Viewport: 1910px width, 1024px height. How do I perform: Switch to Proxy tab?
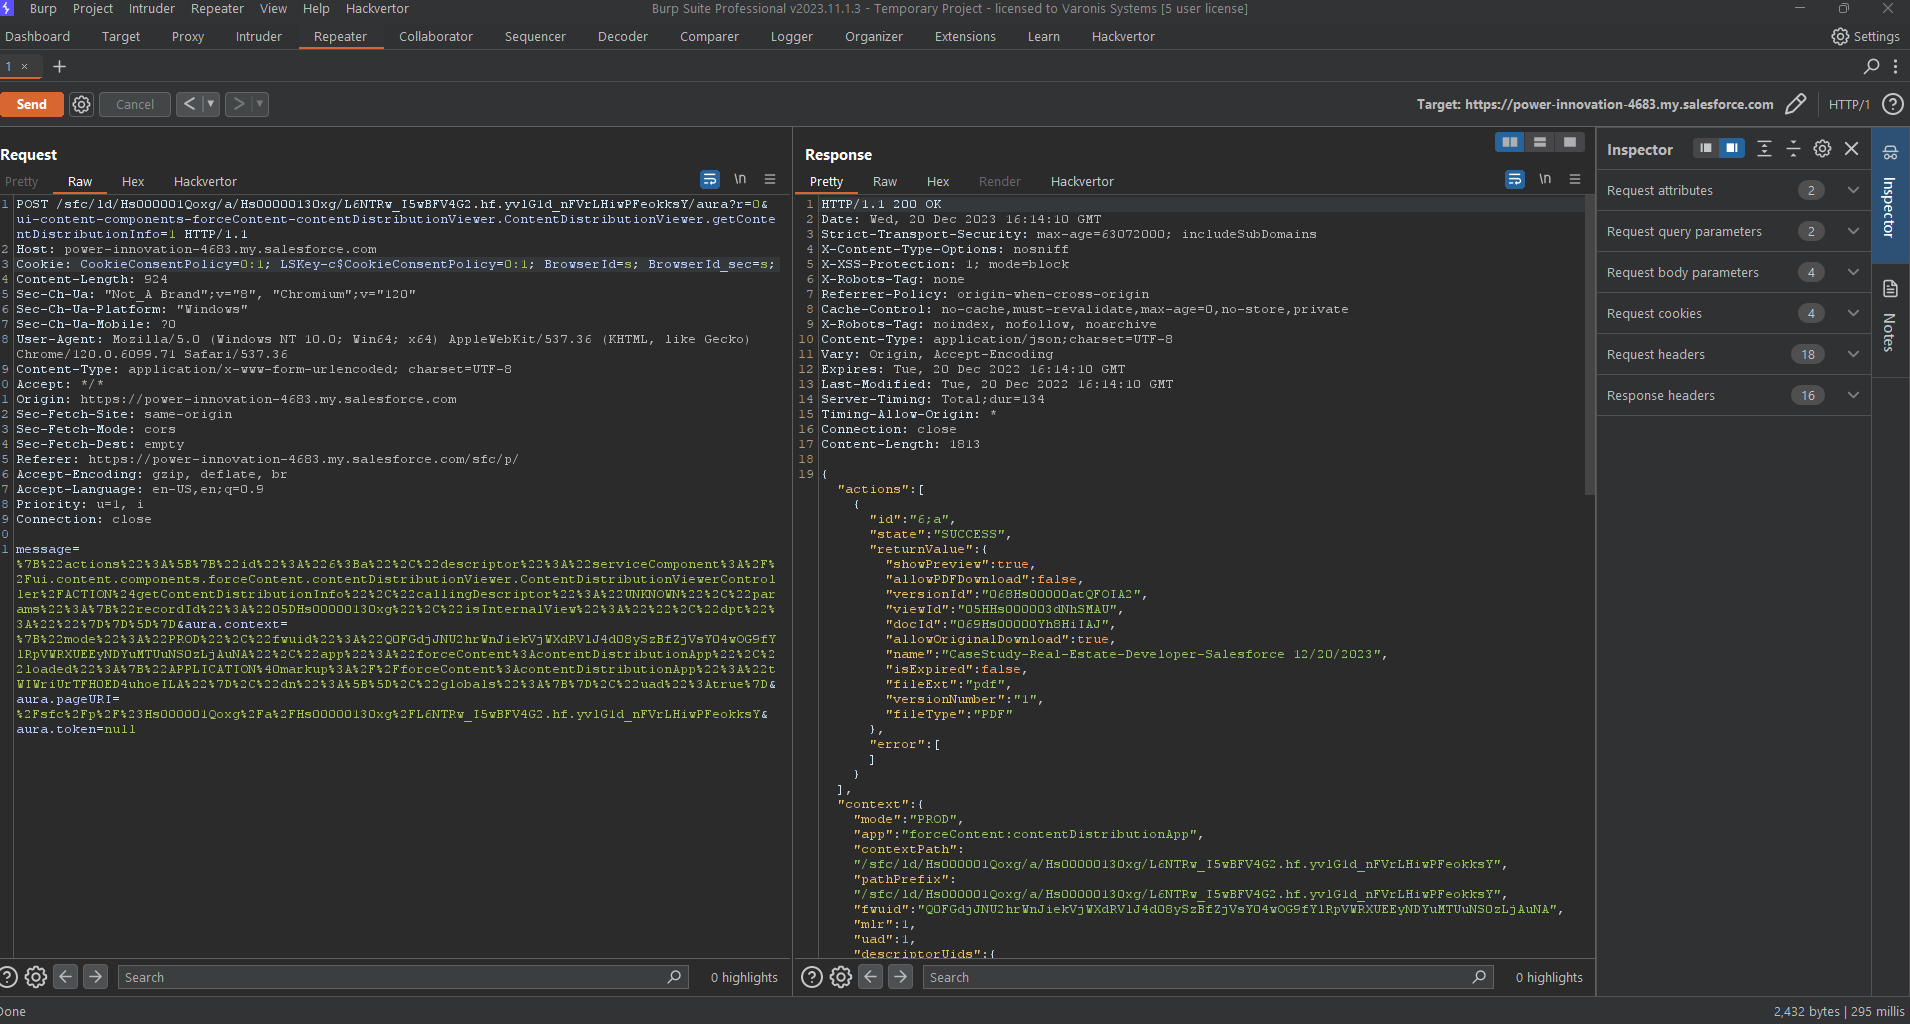coord(188,36)
